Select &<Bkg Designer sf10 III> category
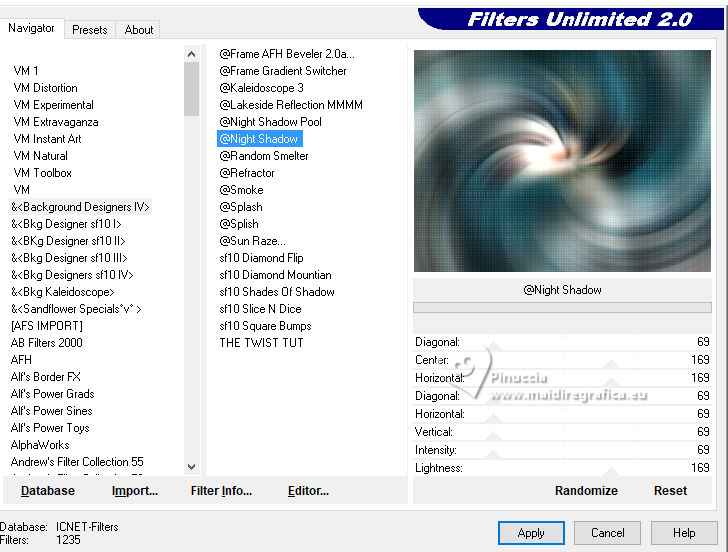The image size is (728, 552). tap(69, 258)
